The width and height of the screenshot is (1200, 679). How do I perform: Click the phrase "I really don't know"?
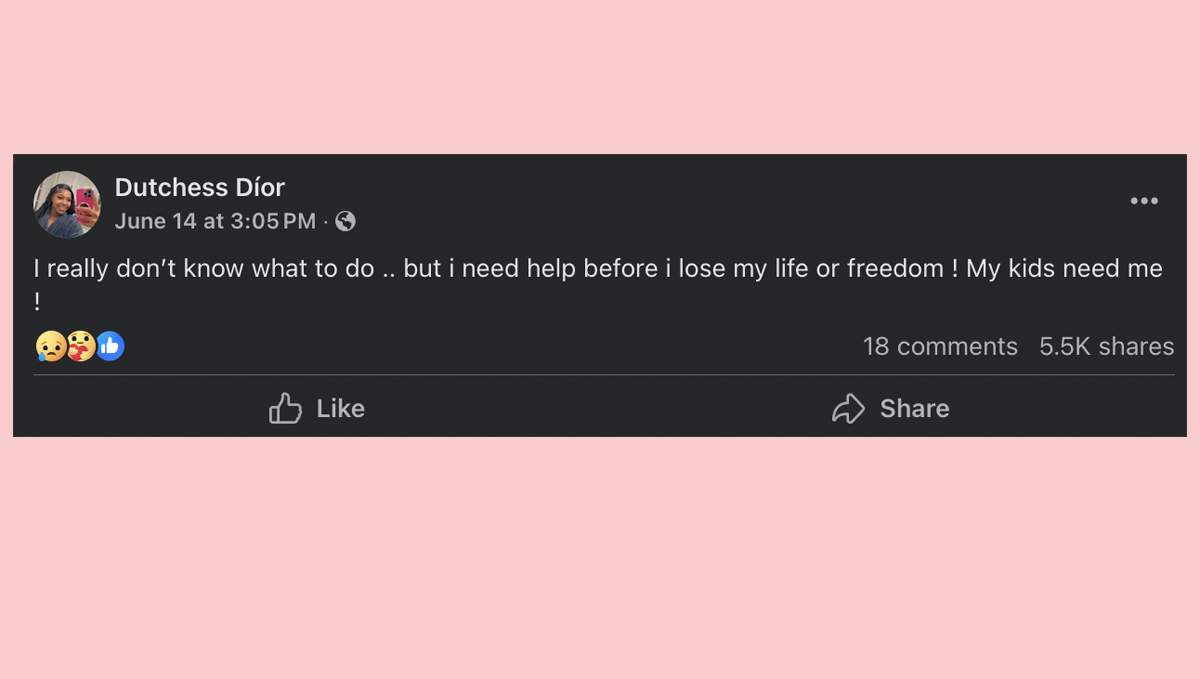point(140,268)
